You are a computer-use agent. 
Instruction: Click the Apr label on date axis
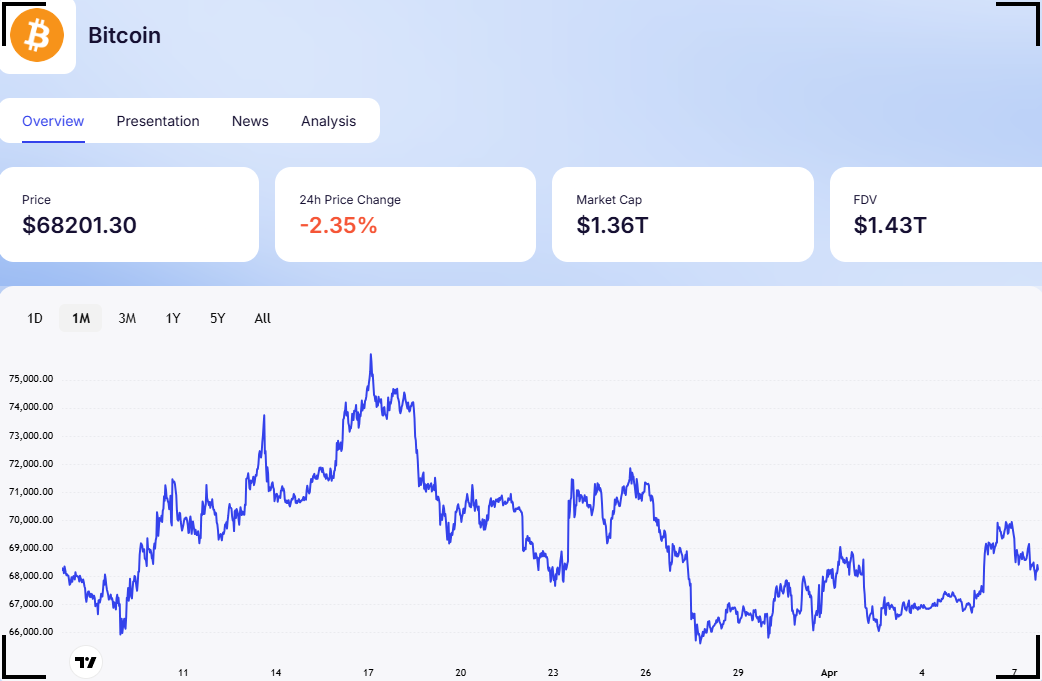tap(829, 672)
